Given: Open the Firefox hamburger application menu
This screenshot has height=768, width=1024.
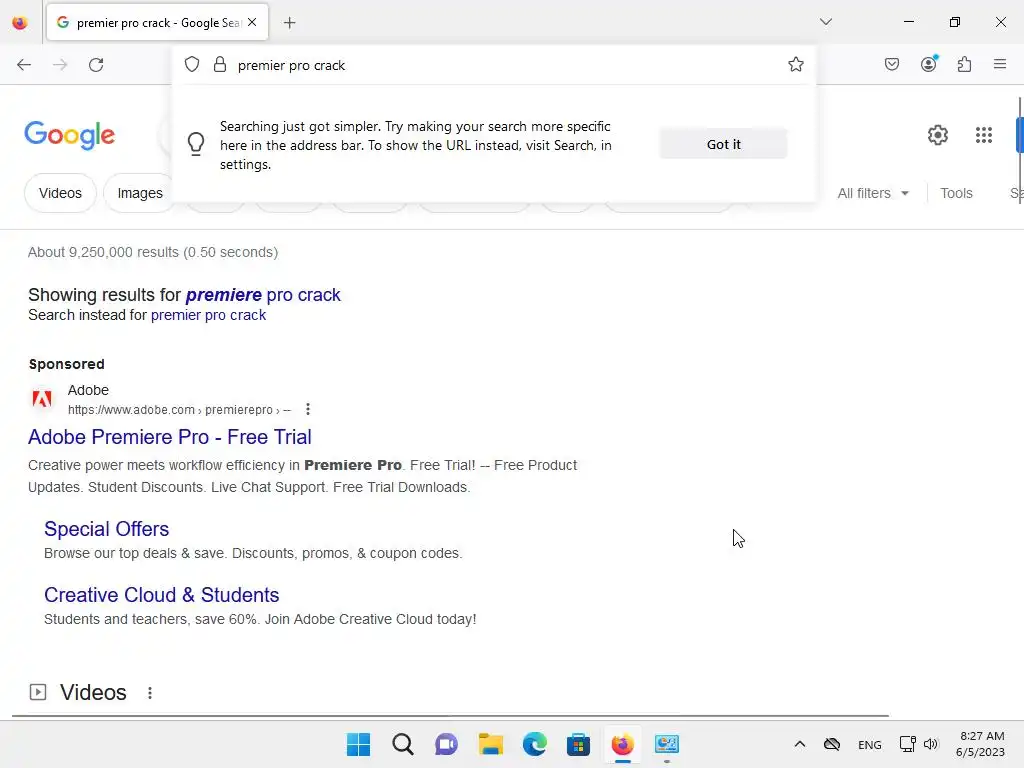Looking at the screenshot, I should pos(1000,64).
